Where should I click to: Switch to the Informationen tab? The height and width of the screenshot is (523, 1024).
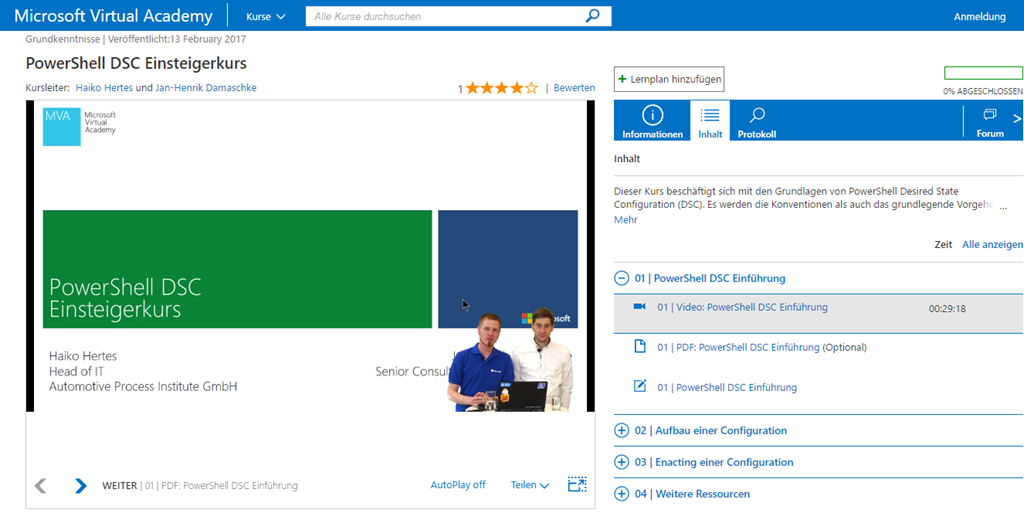[x=652, y=121]
